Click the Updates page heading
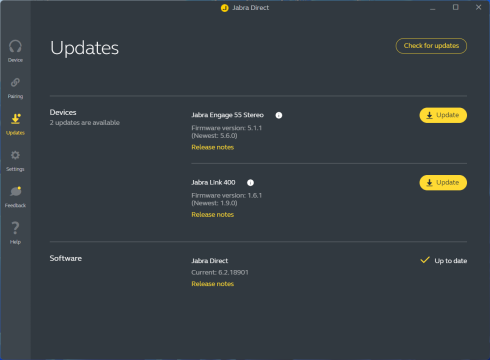The height and width of the screenshot is (360, 490). point(84,48)
